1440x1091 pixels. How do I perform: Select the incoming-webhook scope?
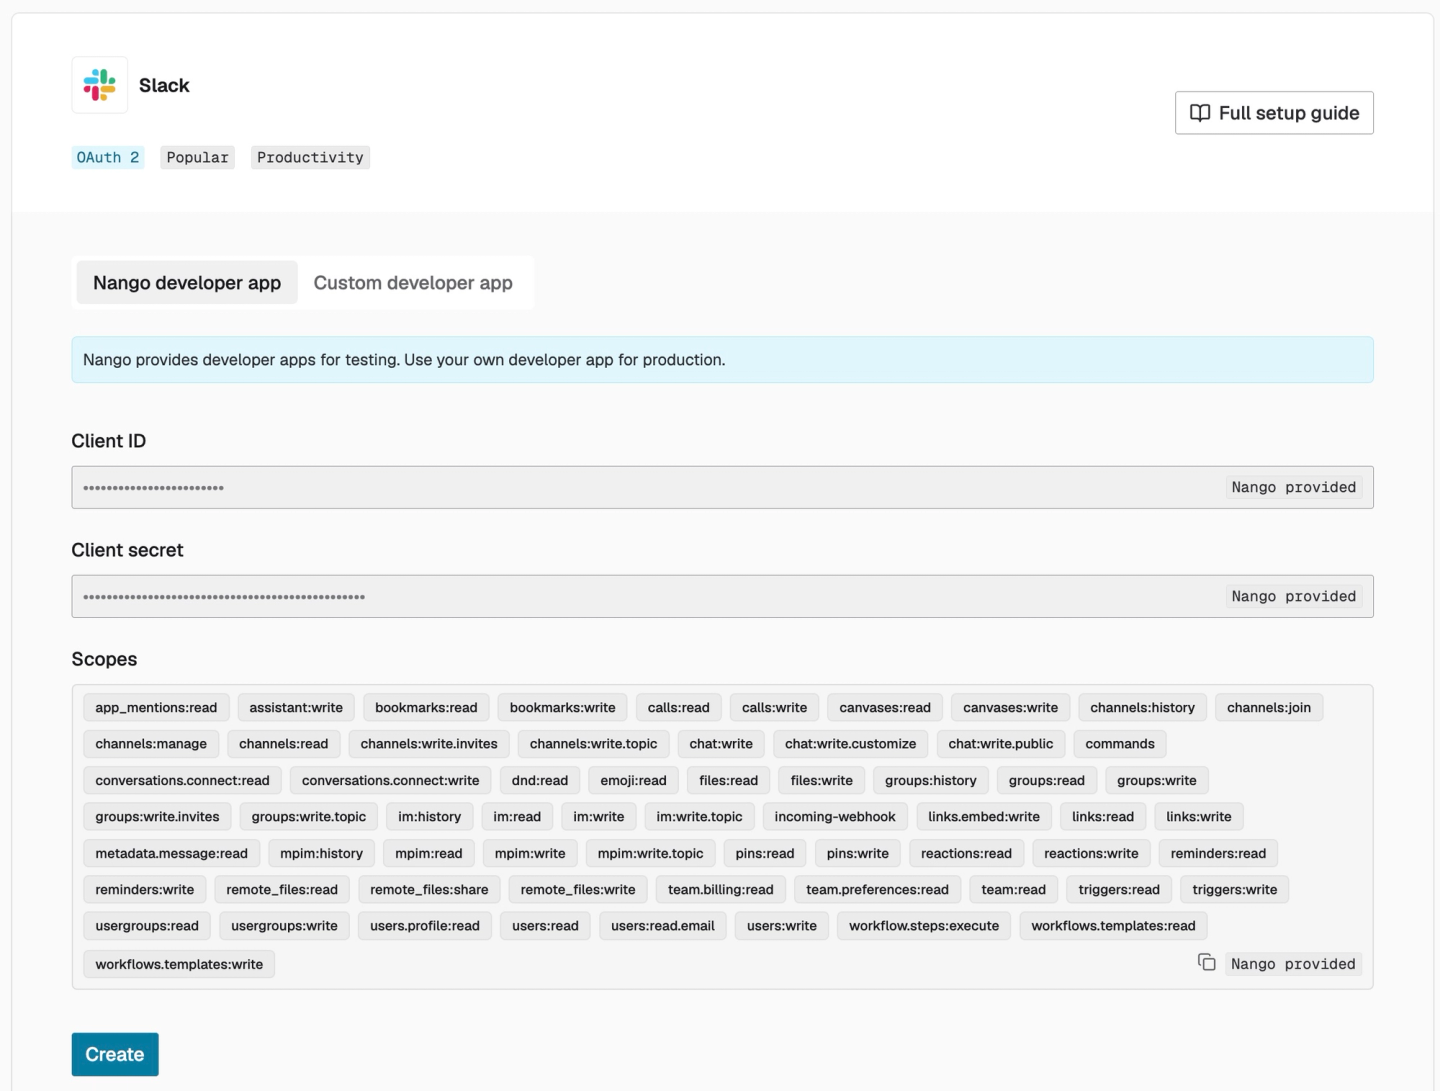click(x=835, y=817)
